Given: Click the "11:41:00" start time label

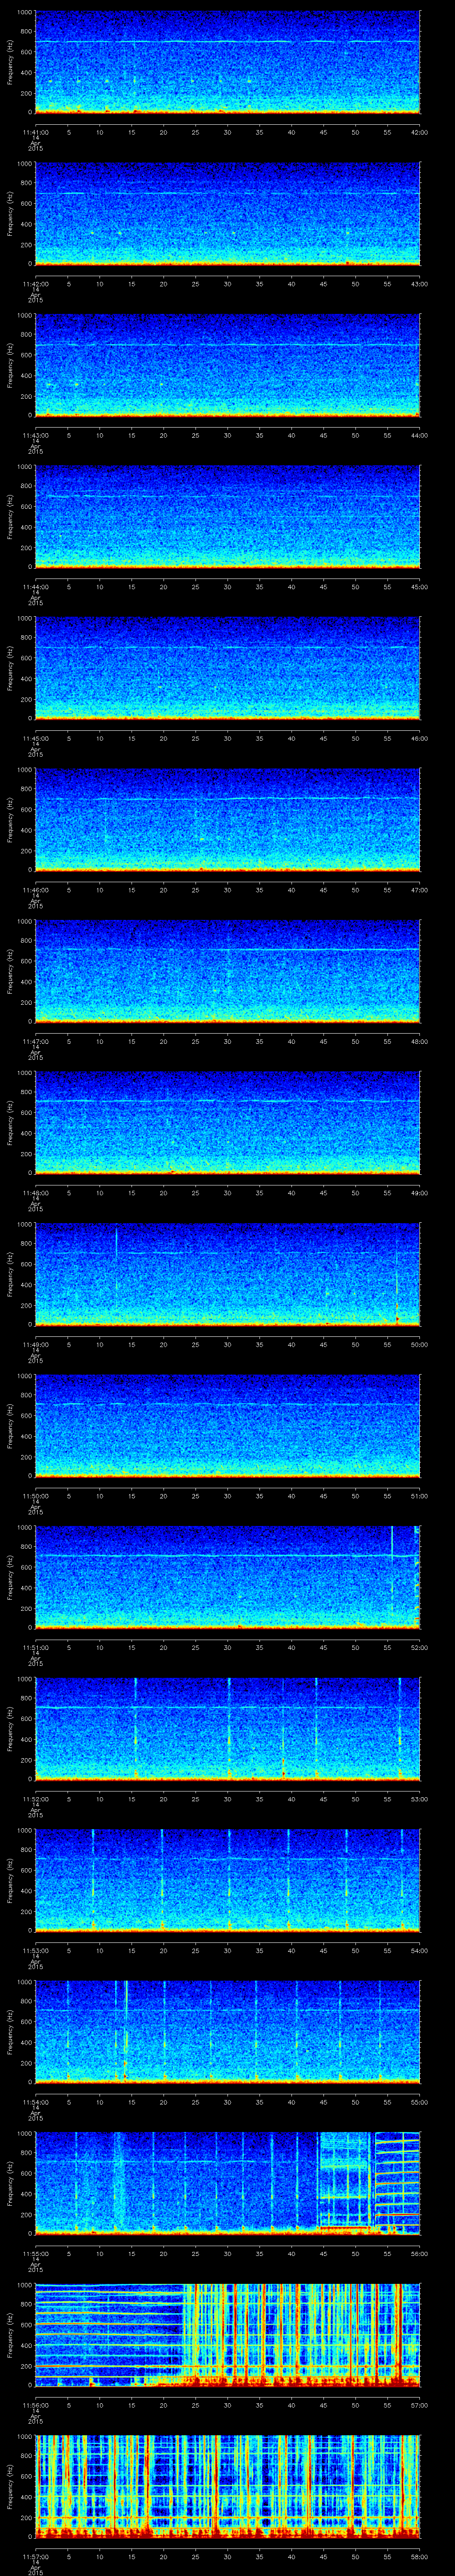Looking at the screenshot, I should coord(35,132).
